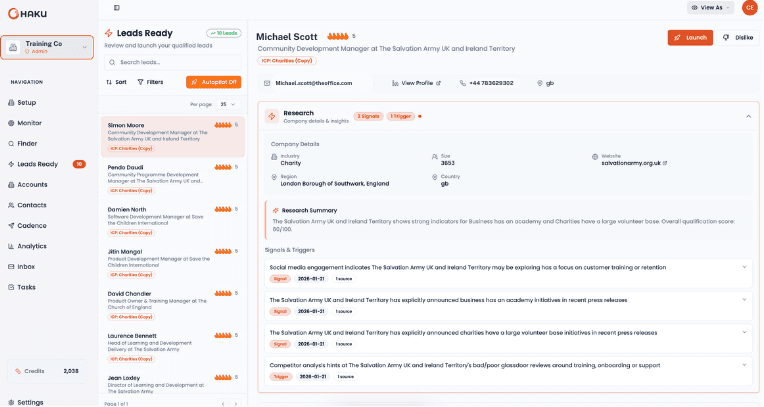The height and width of the screenshot is (407, 764).
Task: Select Leads Ready in navigation
Action: pos(38,164)
